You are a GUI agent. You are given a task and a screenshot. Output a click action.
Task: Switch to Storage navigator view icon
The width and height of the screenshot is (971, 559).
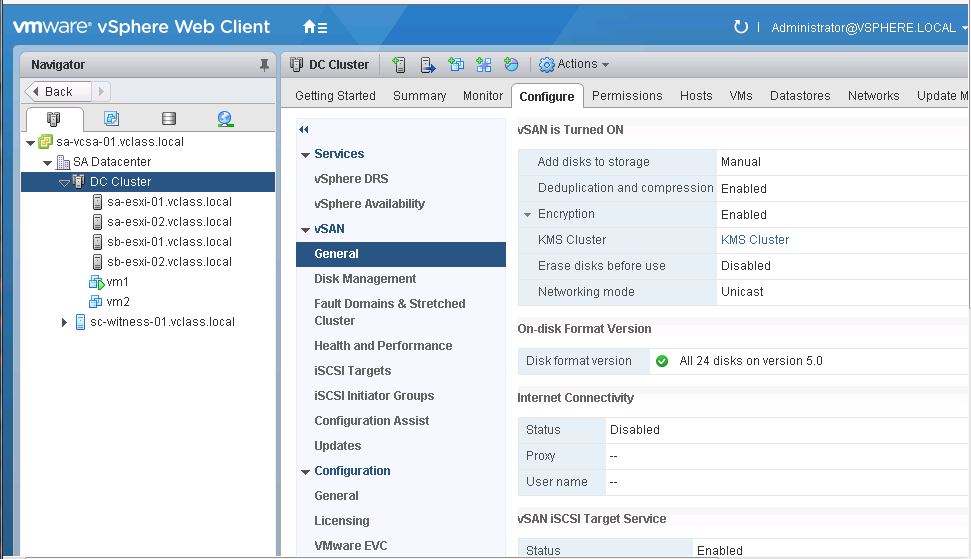pyautogui.click(x=168, y=118)
